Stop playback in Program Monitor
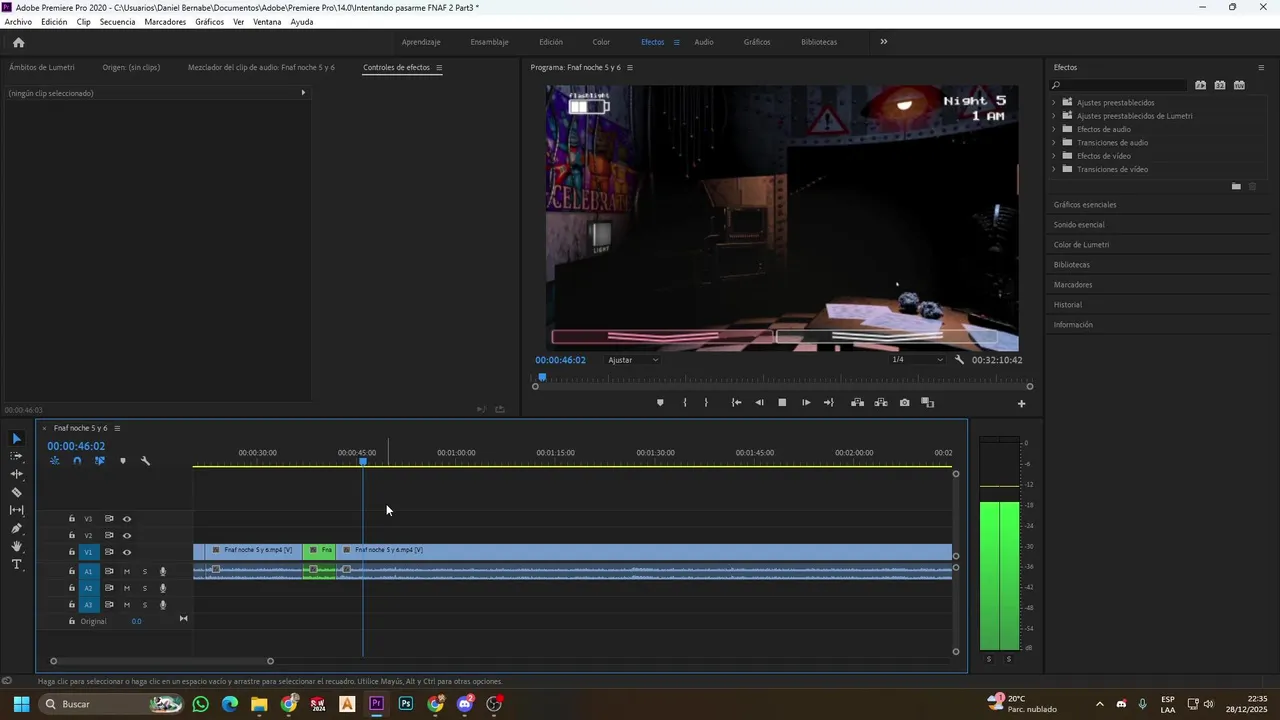This screenshot has height=720, width=1280. [782, 403]
